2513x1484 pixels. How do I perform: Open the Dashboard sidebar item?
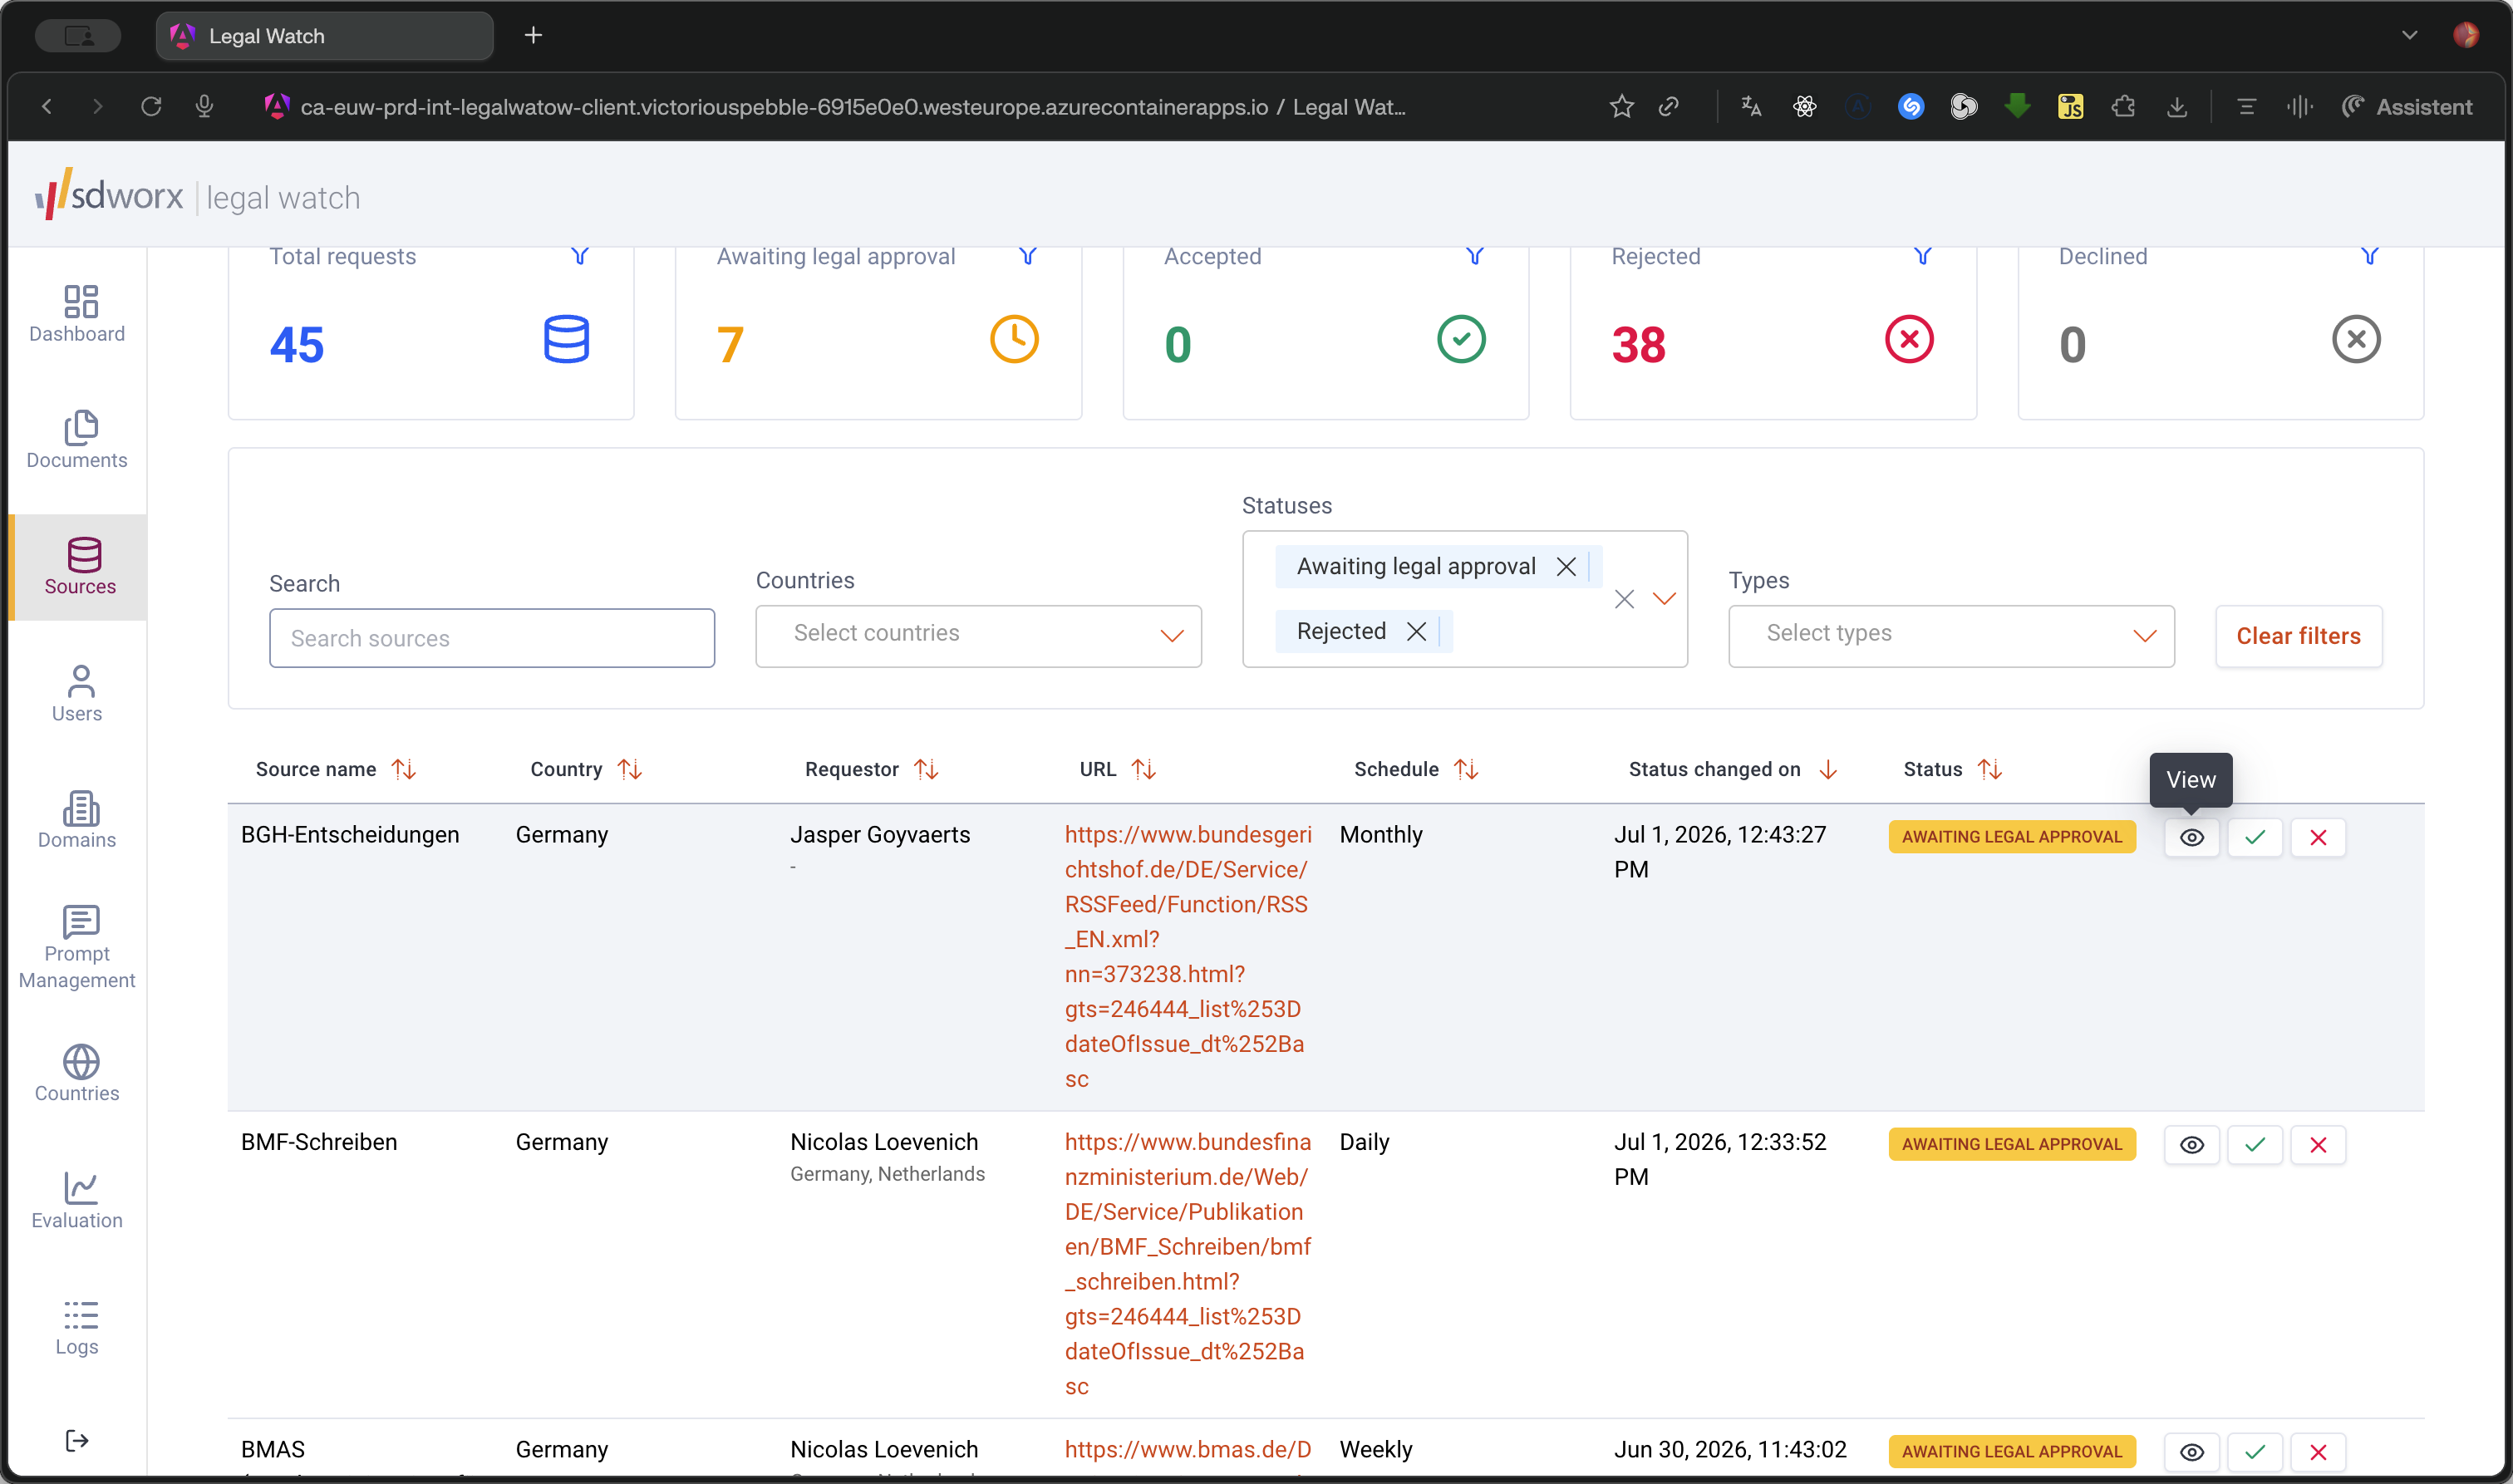[77, 313]
